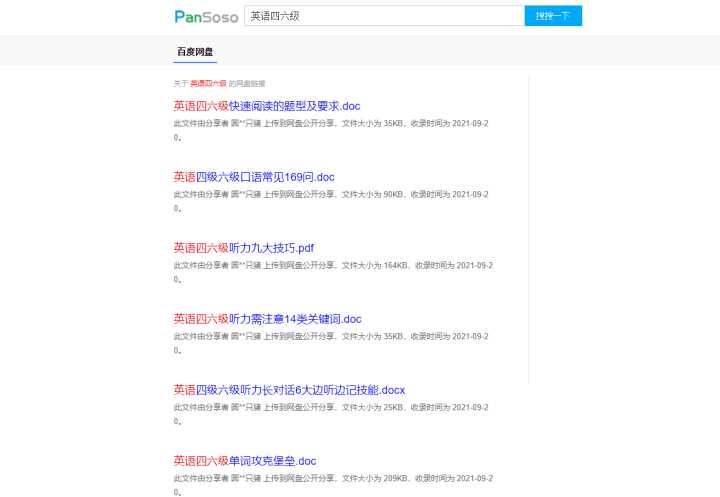
Task: Open 英语四级六级听力长对话6大边听边记技能.docx result
Action: [289, 390]
